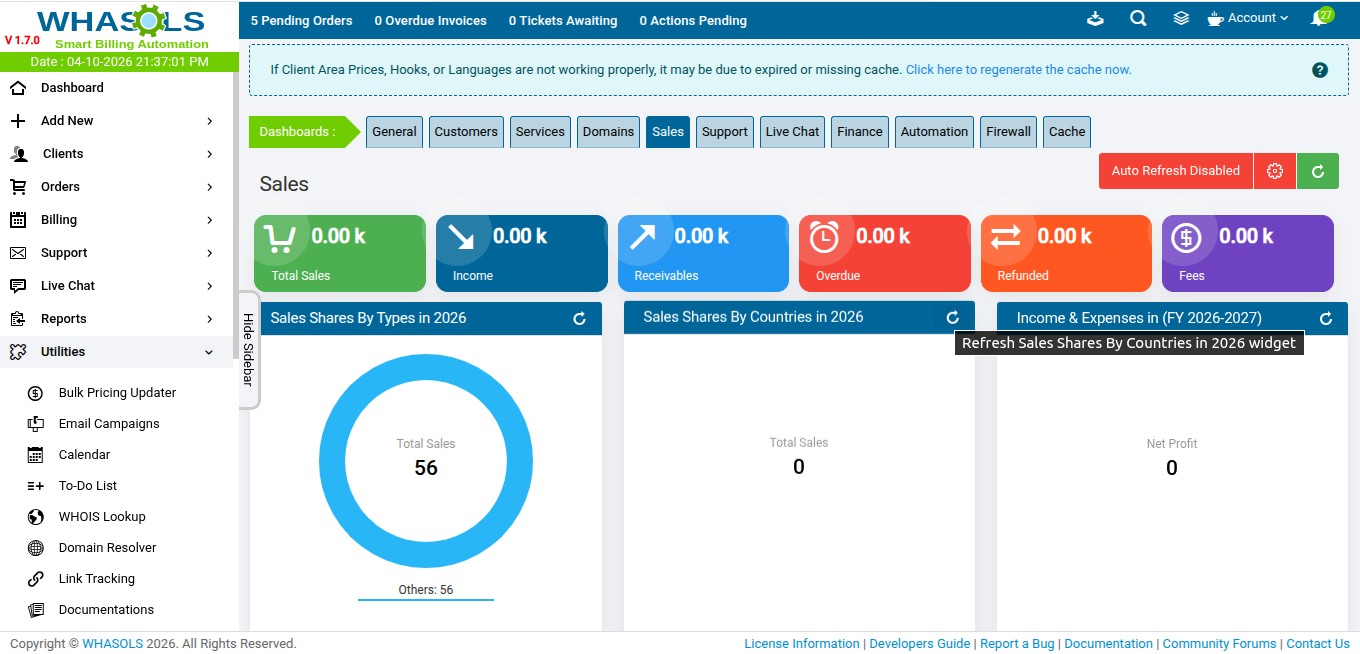
Task: Click the help question mark icon
Action: pos(1319,70)
